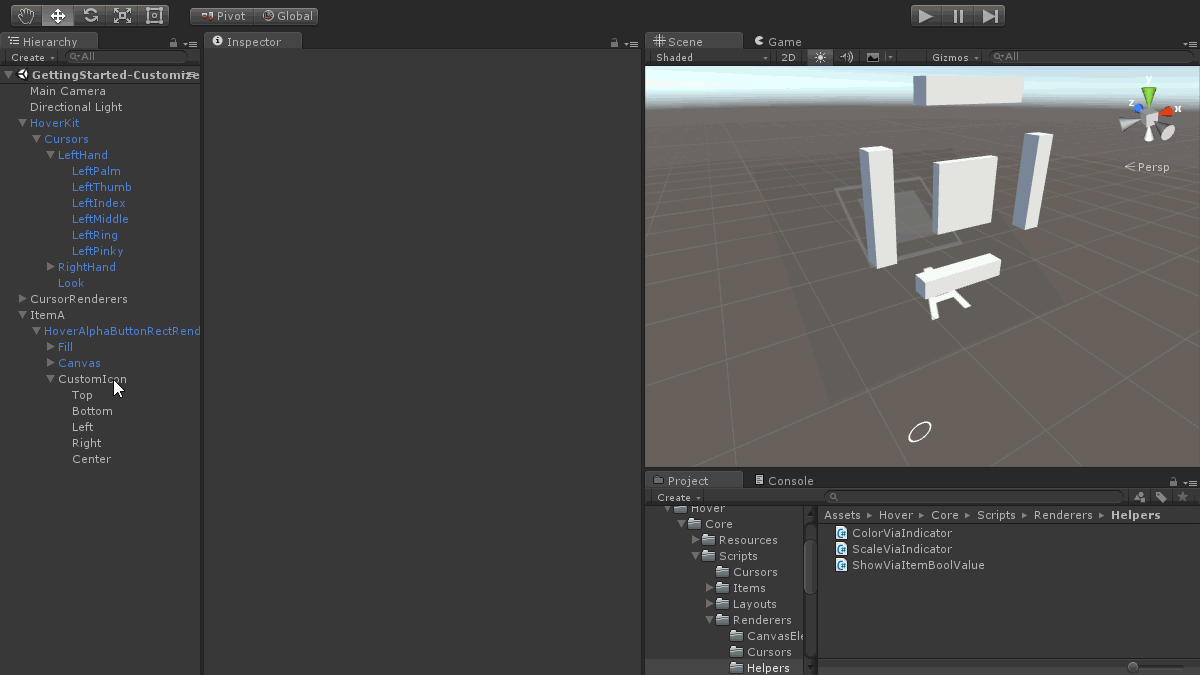Toggle 2D mode in the Scene view
Image resolution: width=1200 pixels, height=675 pixels.
[x=789, y=58]
